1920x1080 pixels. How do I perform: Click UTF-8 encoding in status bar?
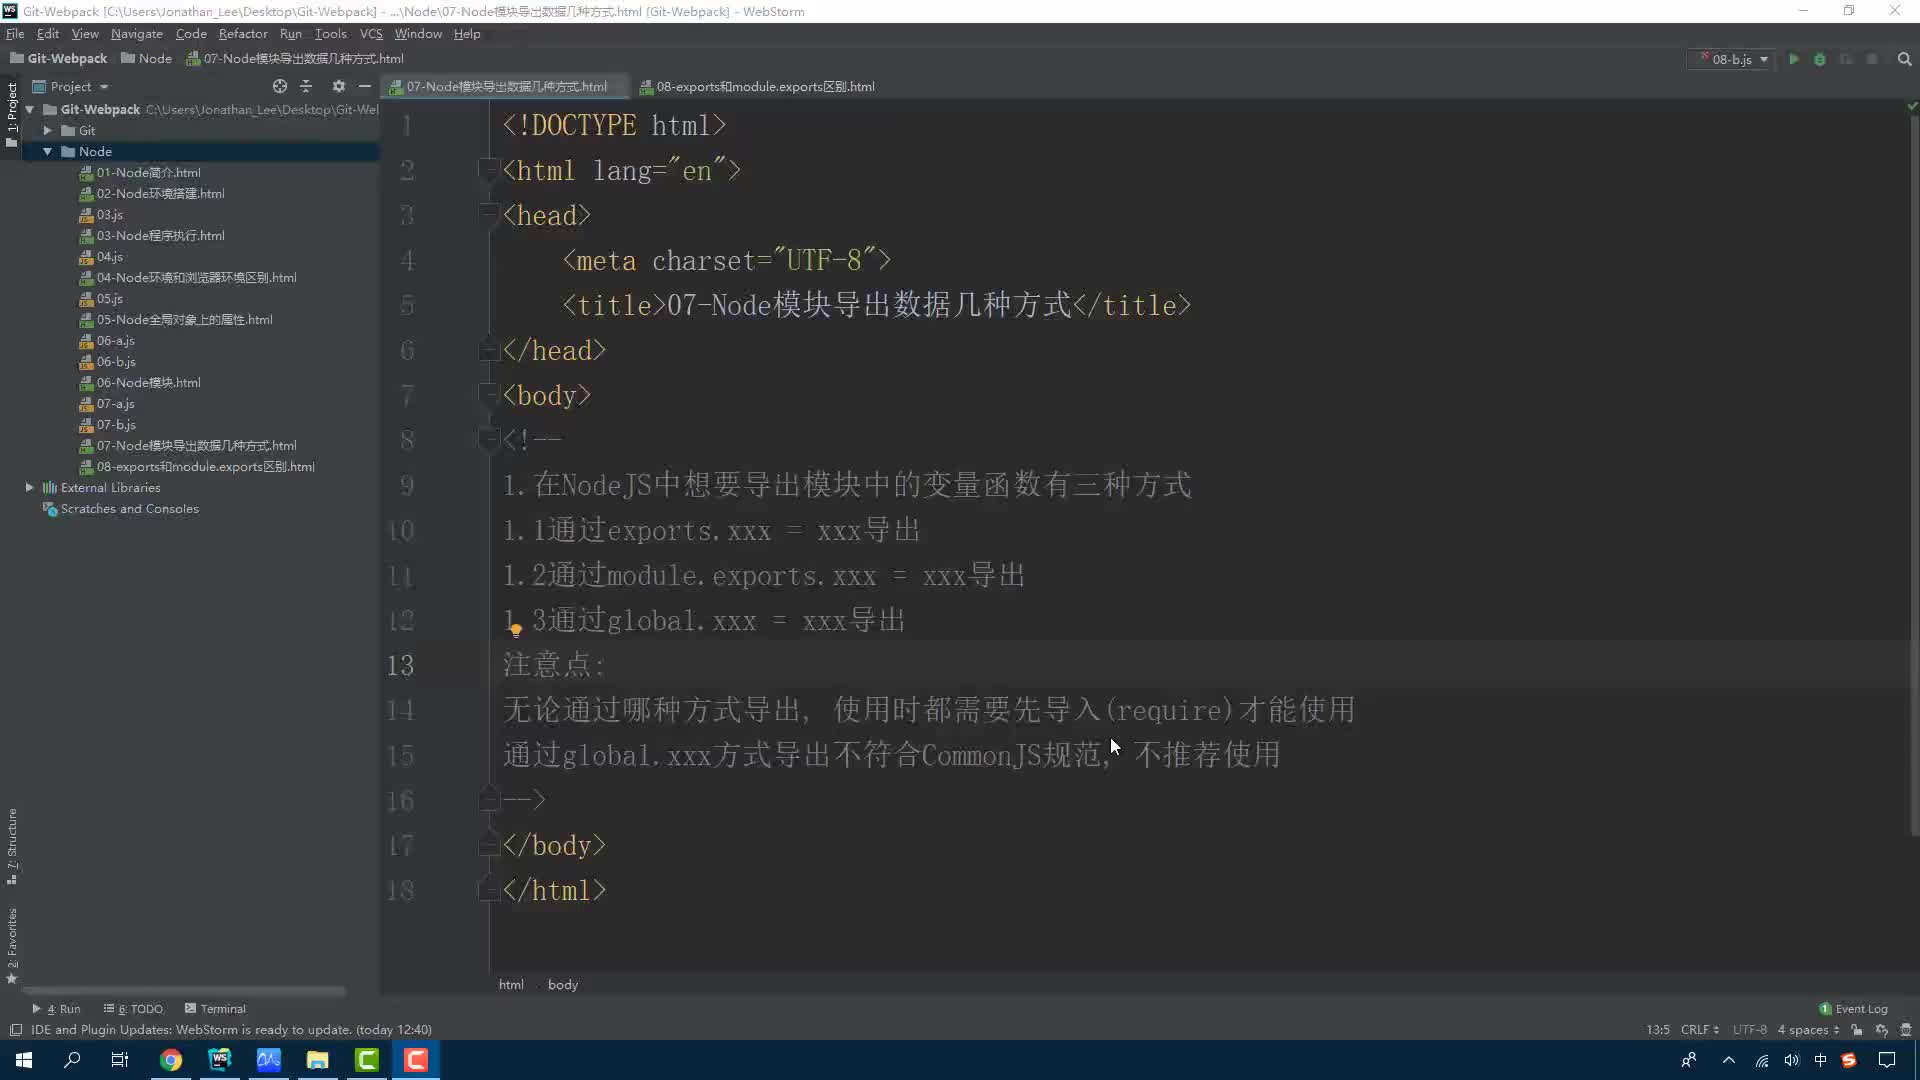coord(1750,1029)
